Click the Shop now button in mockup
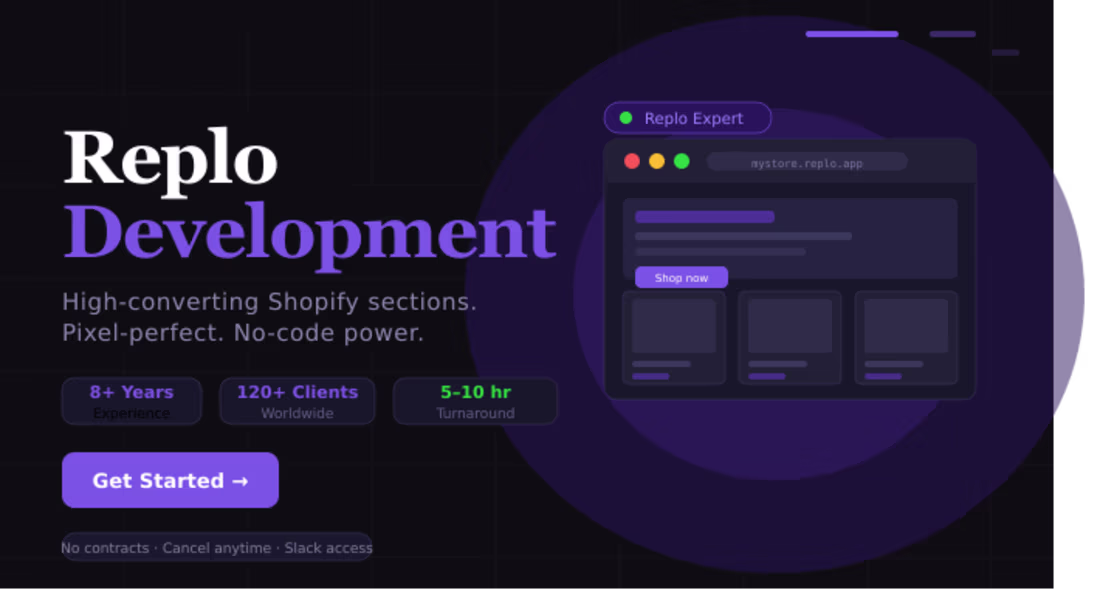Viewport: 1100px width, 604px height. coord(681,278)
